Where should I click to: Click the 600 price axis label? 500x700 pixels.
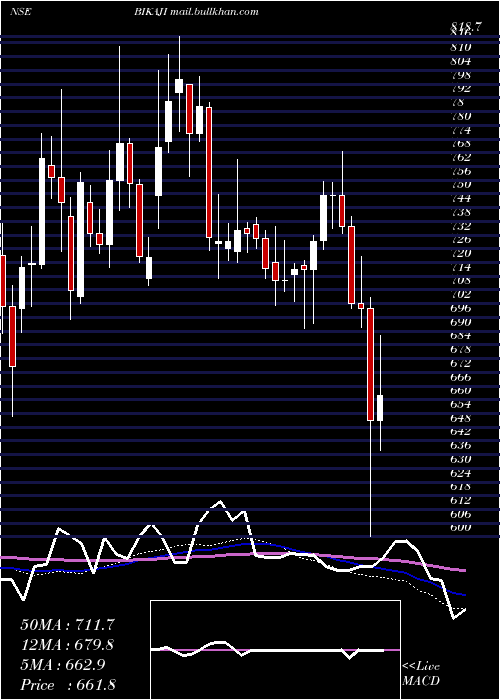(462, 527)
